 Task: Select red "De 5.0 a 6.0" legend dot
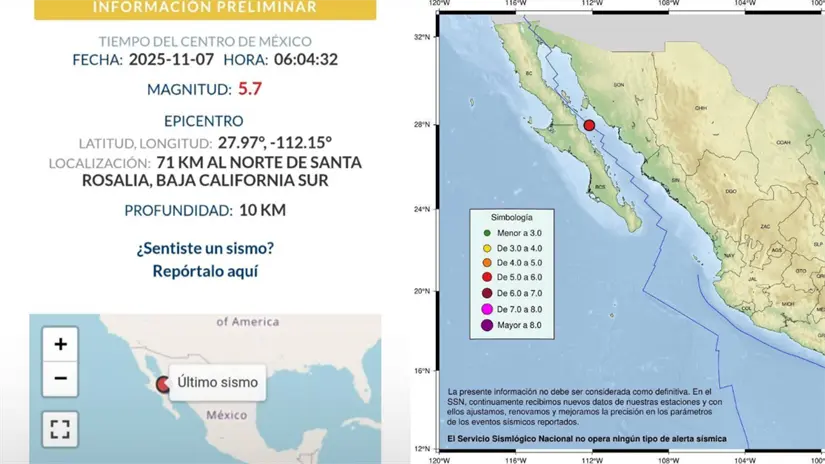pyautogui.click(x=485, y=278)
